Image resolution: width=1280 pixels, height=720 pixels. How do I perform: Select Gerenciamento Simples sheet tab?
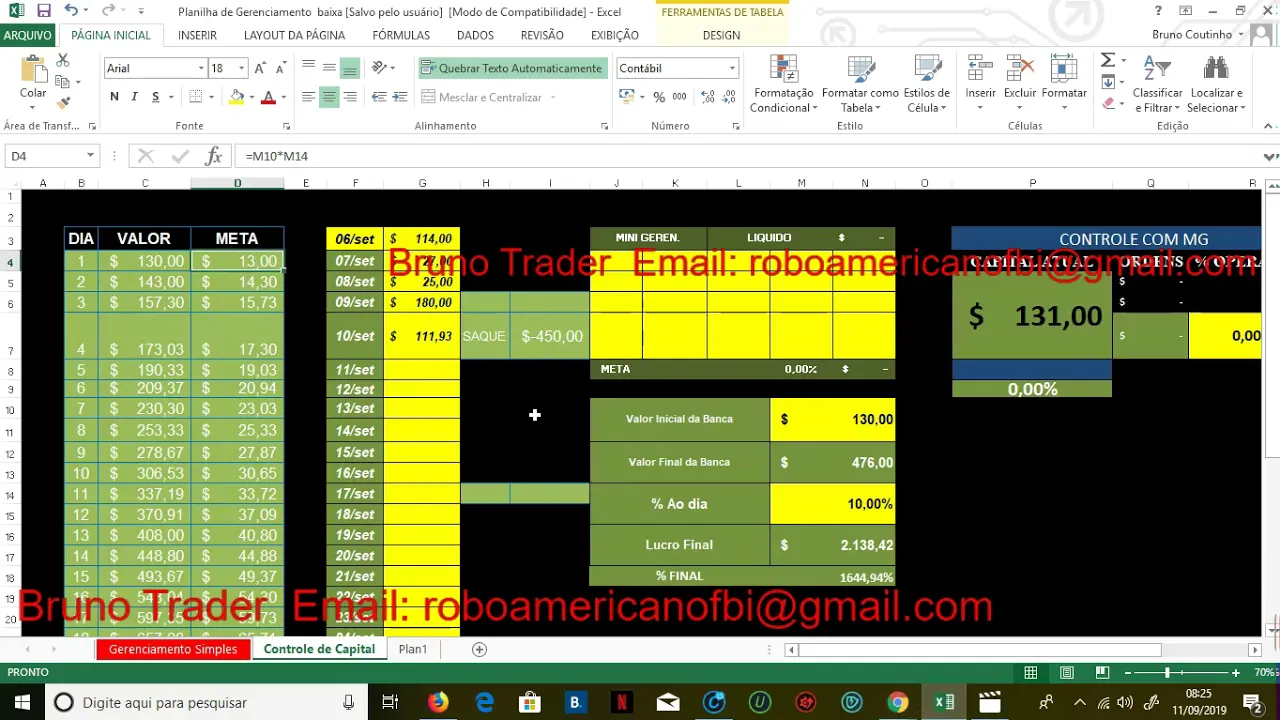click(173, 649)
